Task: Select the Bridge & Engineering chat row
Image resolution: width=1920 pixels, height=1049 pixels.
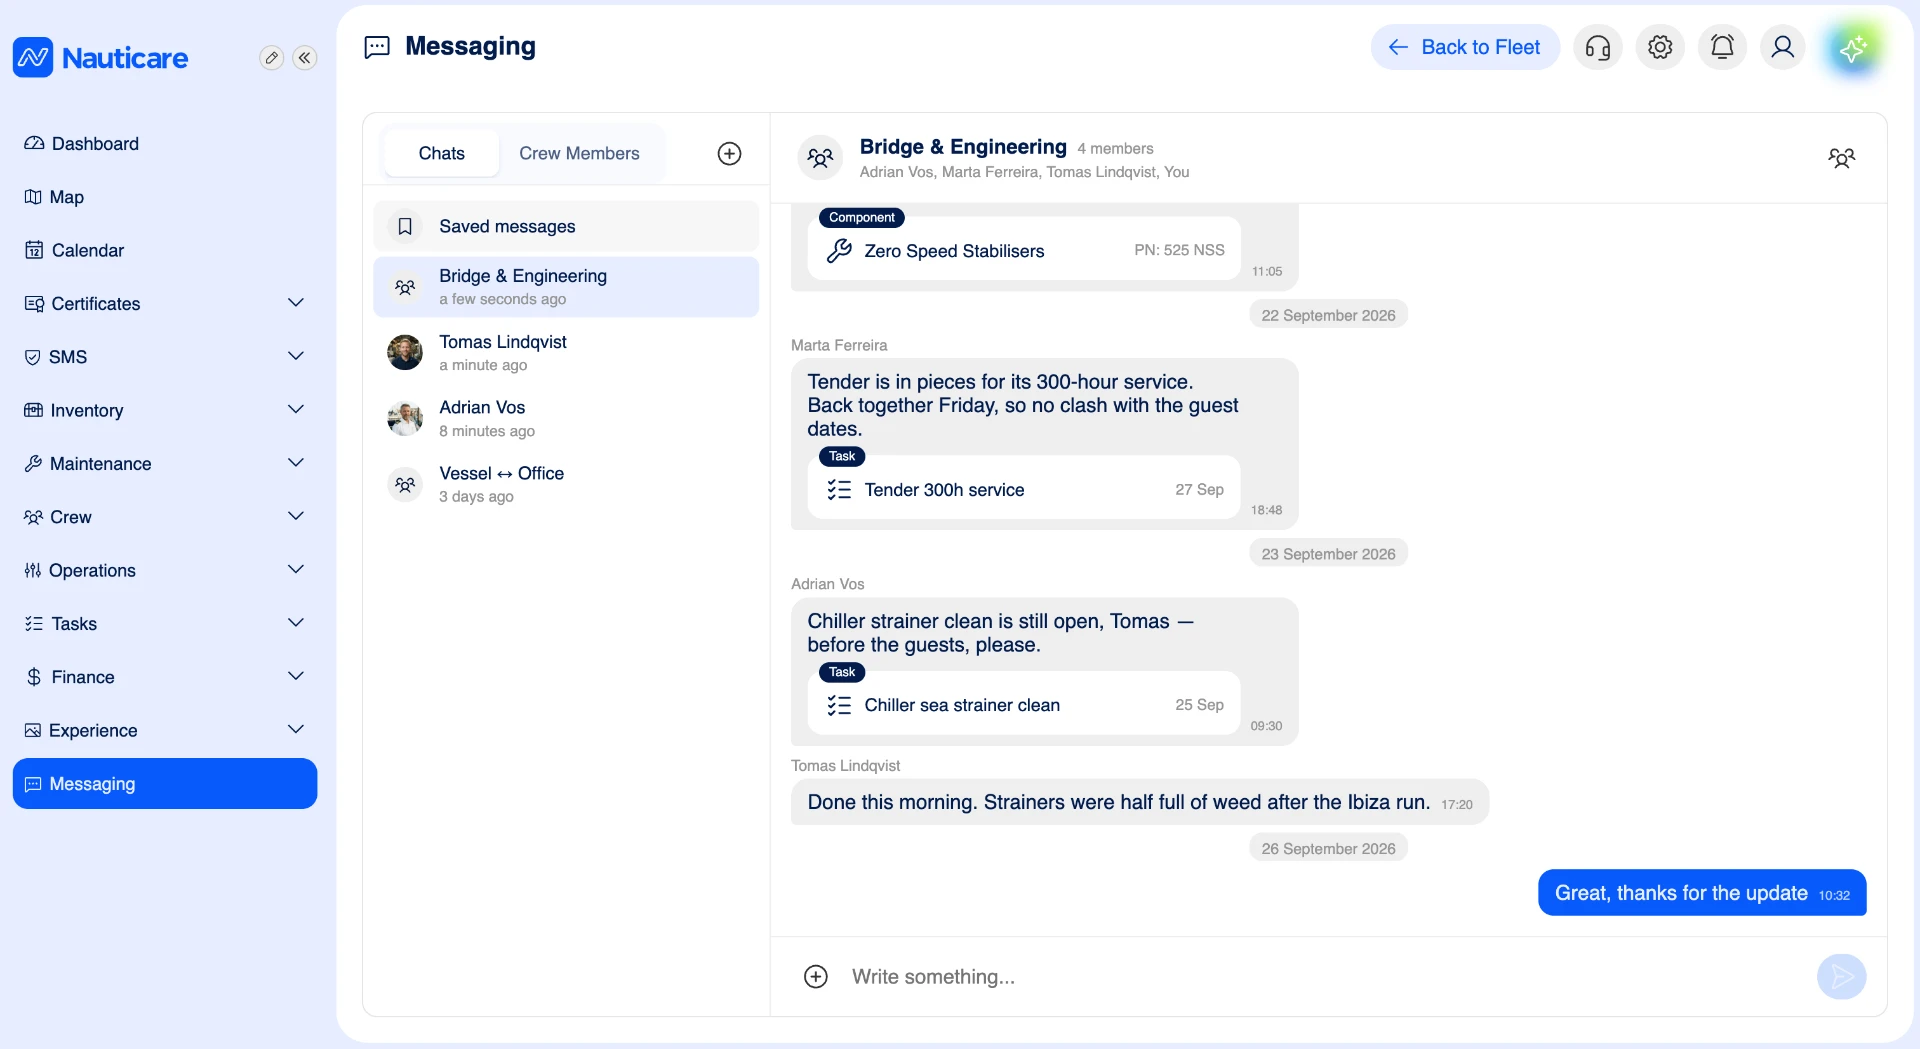Action: coord(566,287)
